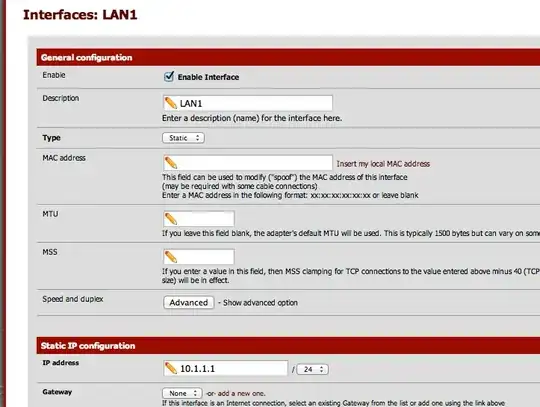The width and height of the screenshot is (540, 407).
Task: Click pencil icon in MAC address field
Action: (170, 163)
